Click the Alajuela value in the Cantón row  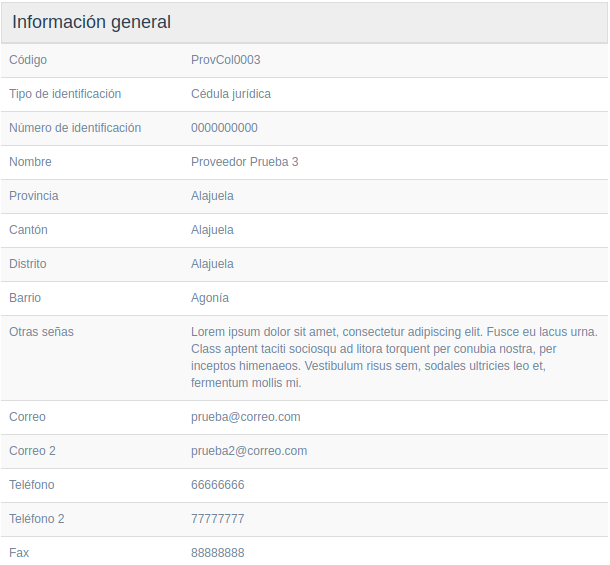coord(212,230)
